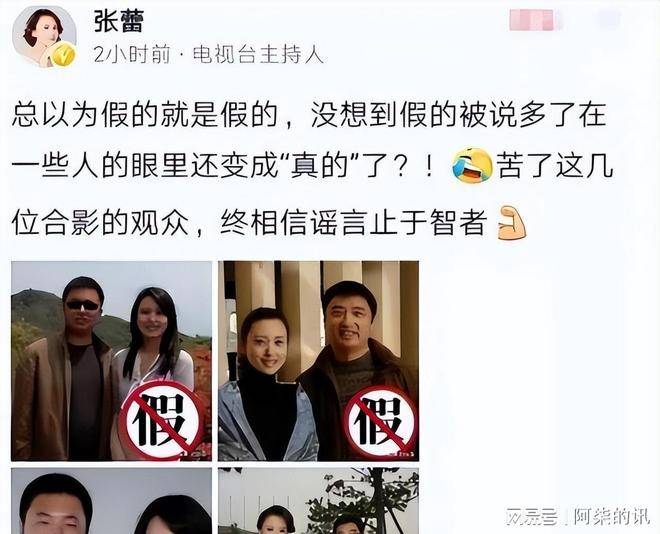Screen dimensions: 660x534
Task: Open the partially visible bottom-left photo
Action: point(112,501)
